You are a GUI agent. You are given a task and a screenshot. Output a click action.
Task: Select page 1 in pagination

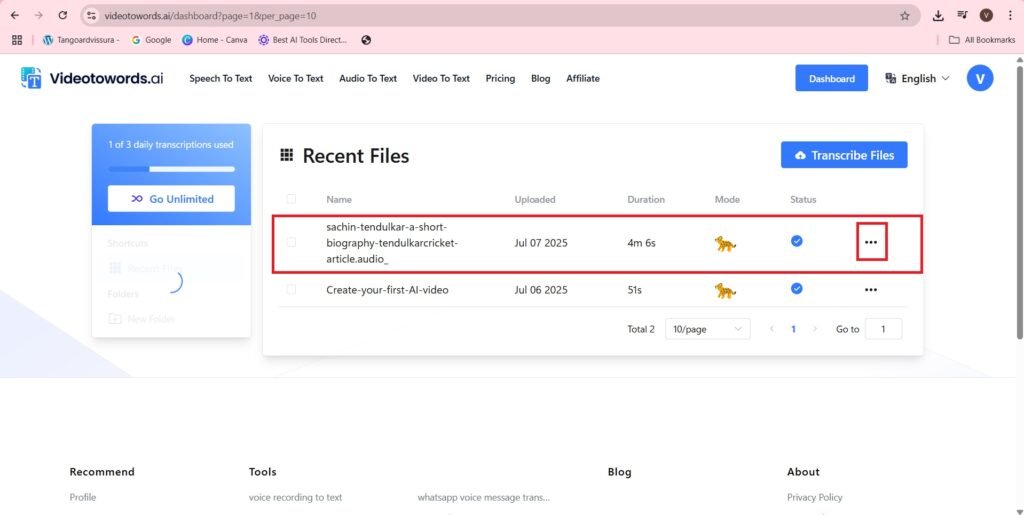tap(793, 329)
